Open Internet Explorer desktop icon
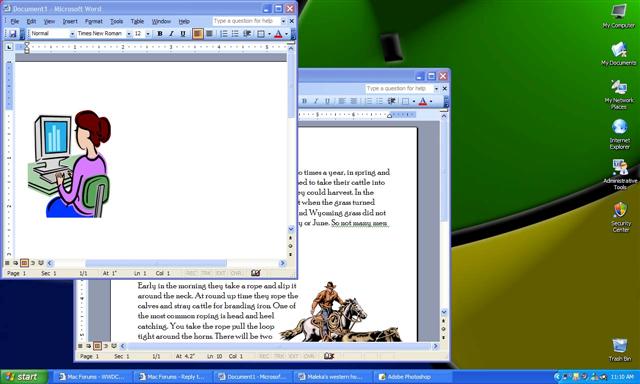This screenshot has width=640, height=384. coord(620,134)
